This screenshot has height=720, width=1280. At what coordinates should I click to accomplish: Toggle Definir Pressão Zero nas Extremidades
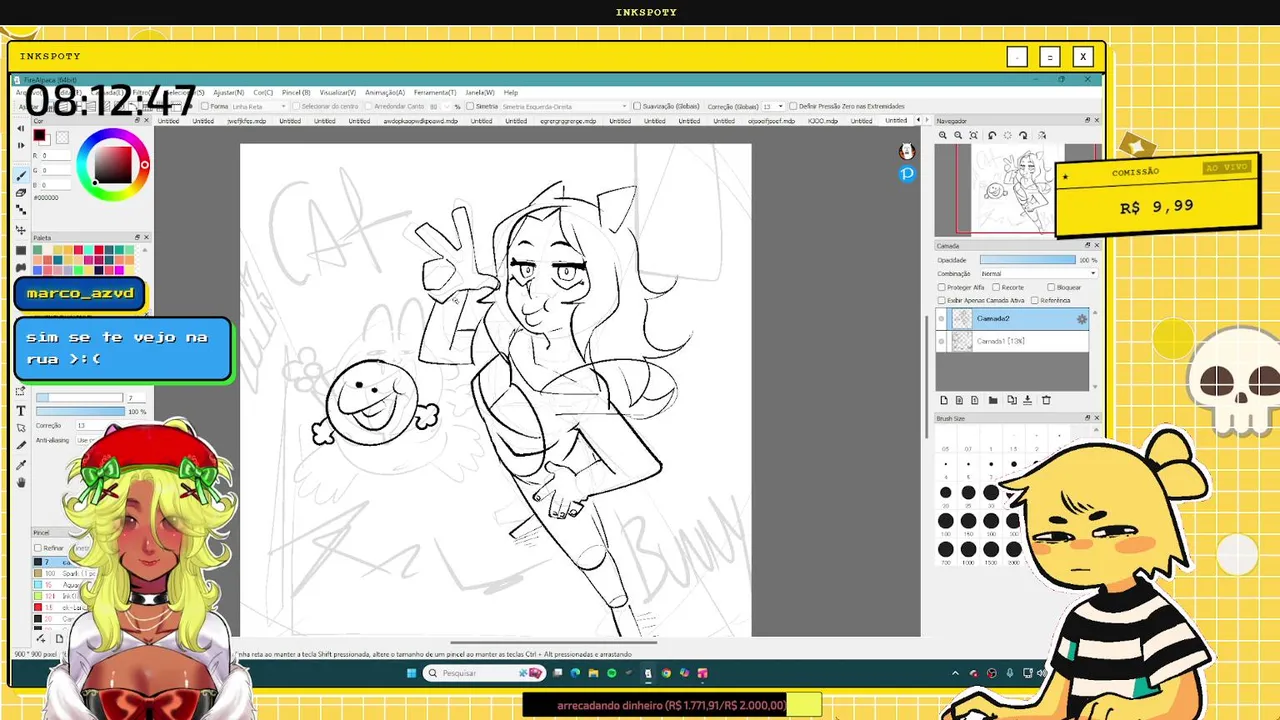(793, 106)
